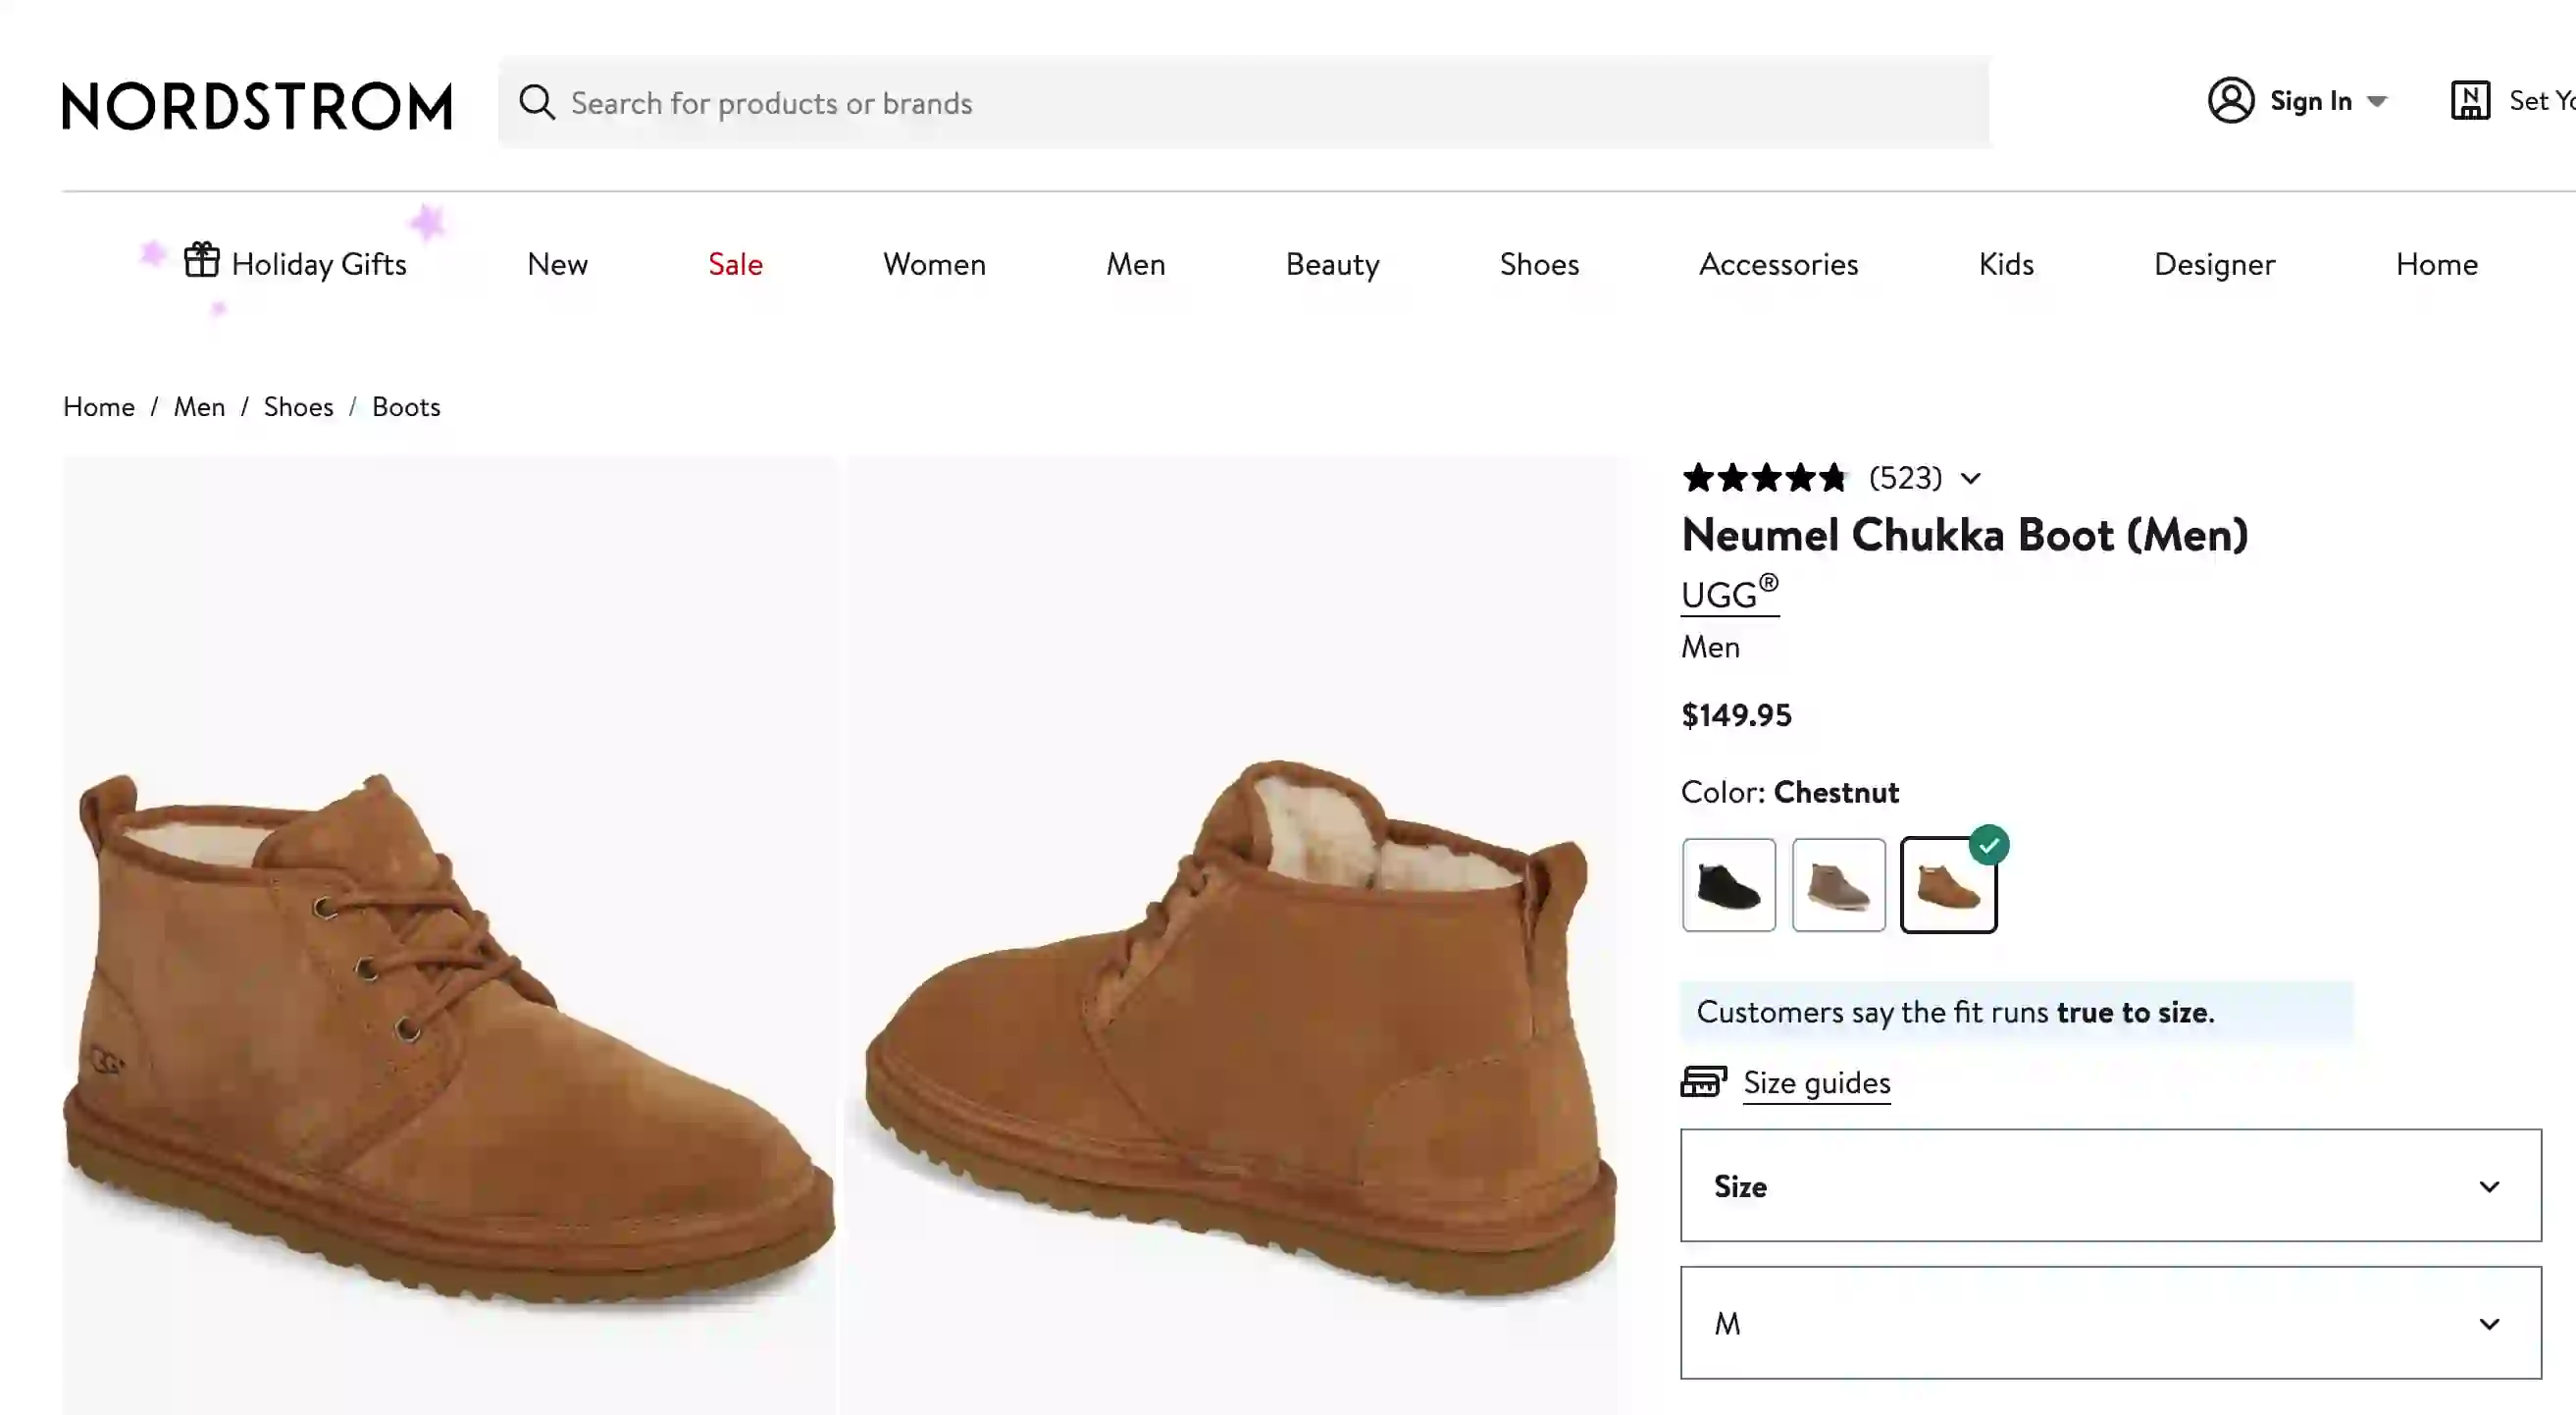Click the first star in the product rating
This screenshot has height=1415, width=2576.
pos(1698,478)
